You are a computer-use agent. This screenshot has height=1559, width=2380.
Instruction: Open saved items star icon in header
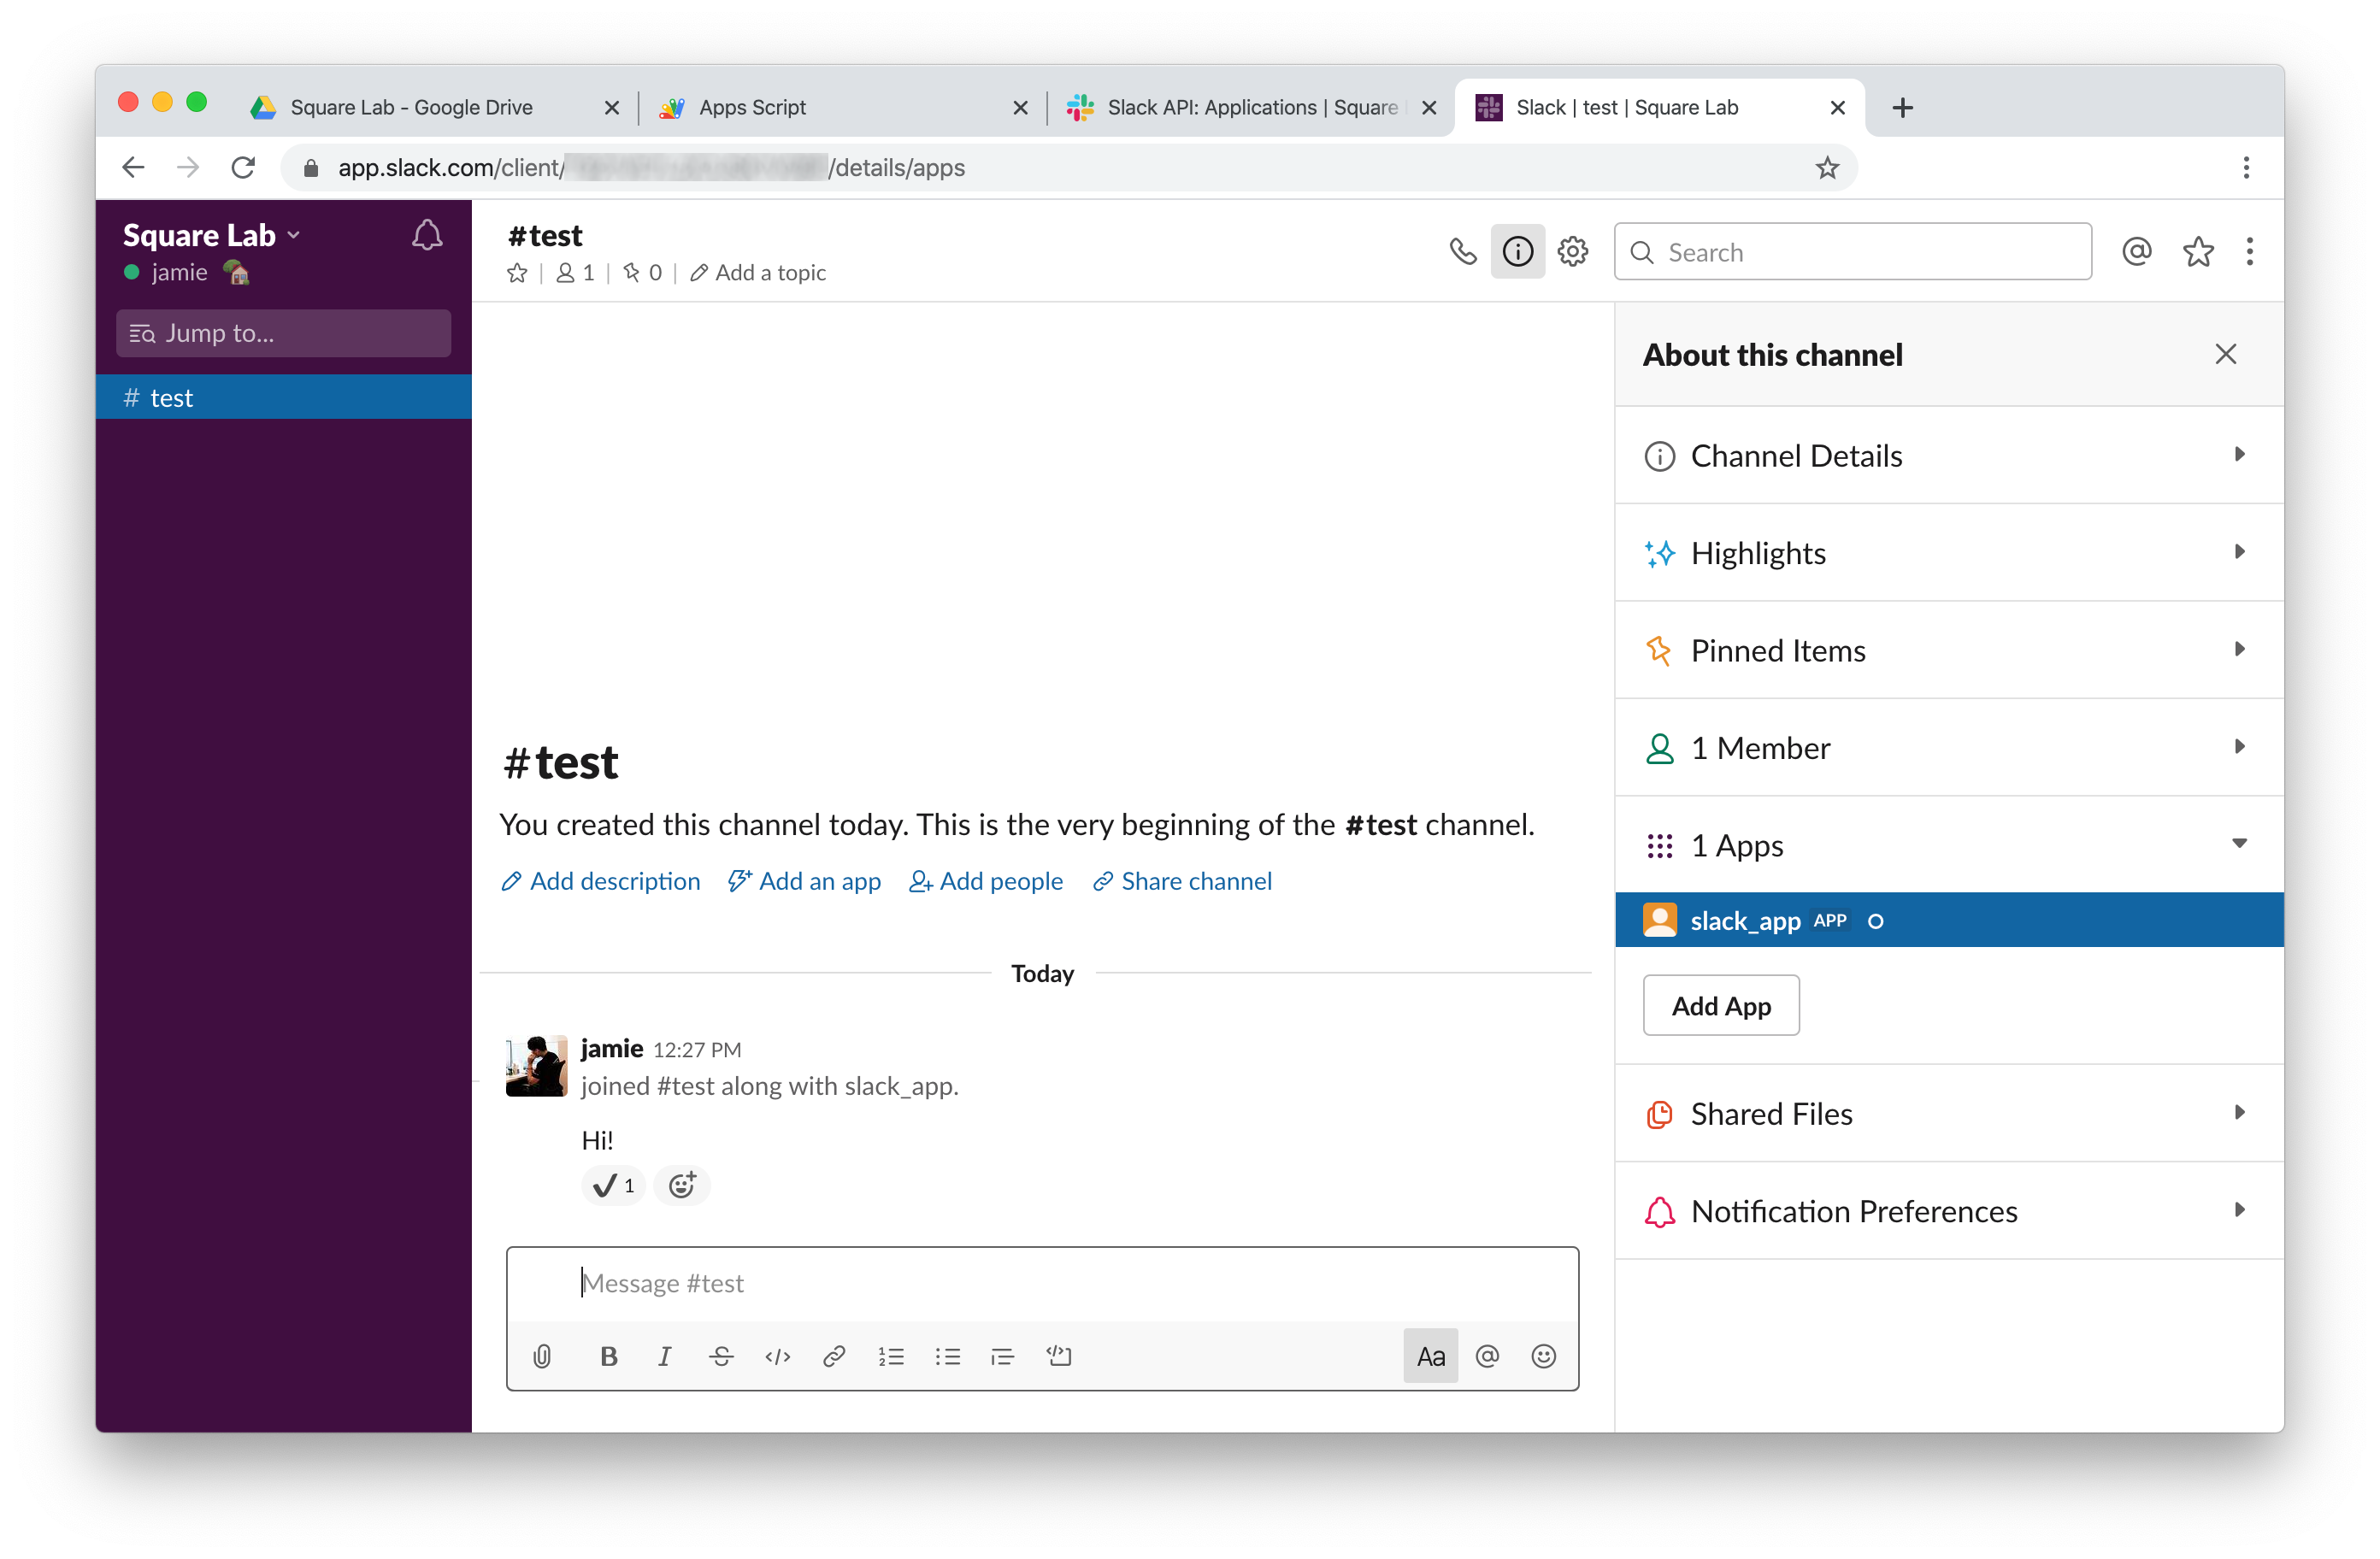(2198, 251)
